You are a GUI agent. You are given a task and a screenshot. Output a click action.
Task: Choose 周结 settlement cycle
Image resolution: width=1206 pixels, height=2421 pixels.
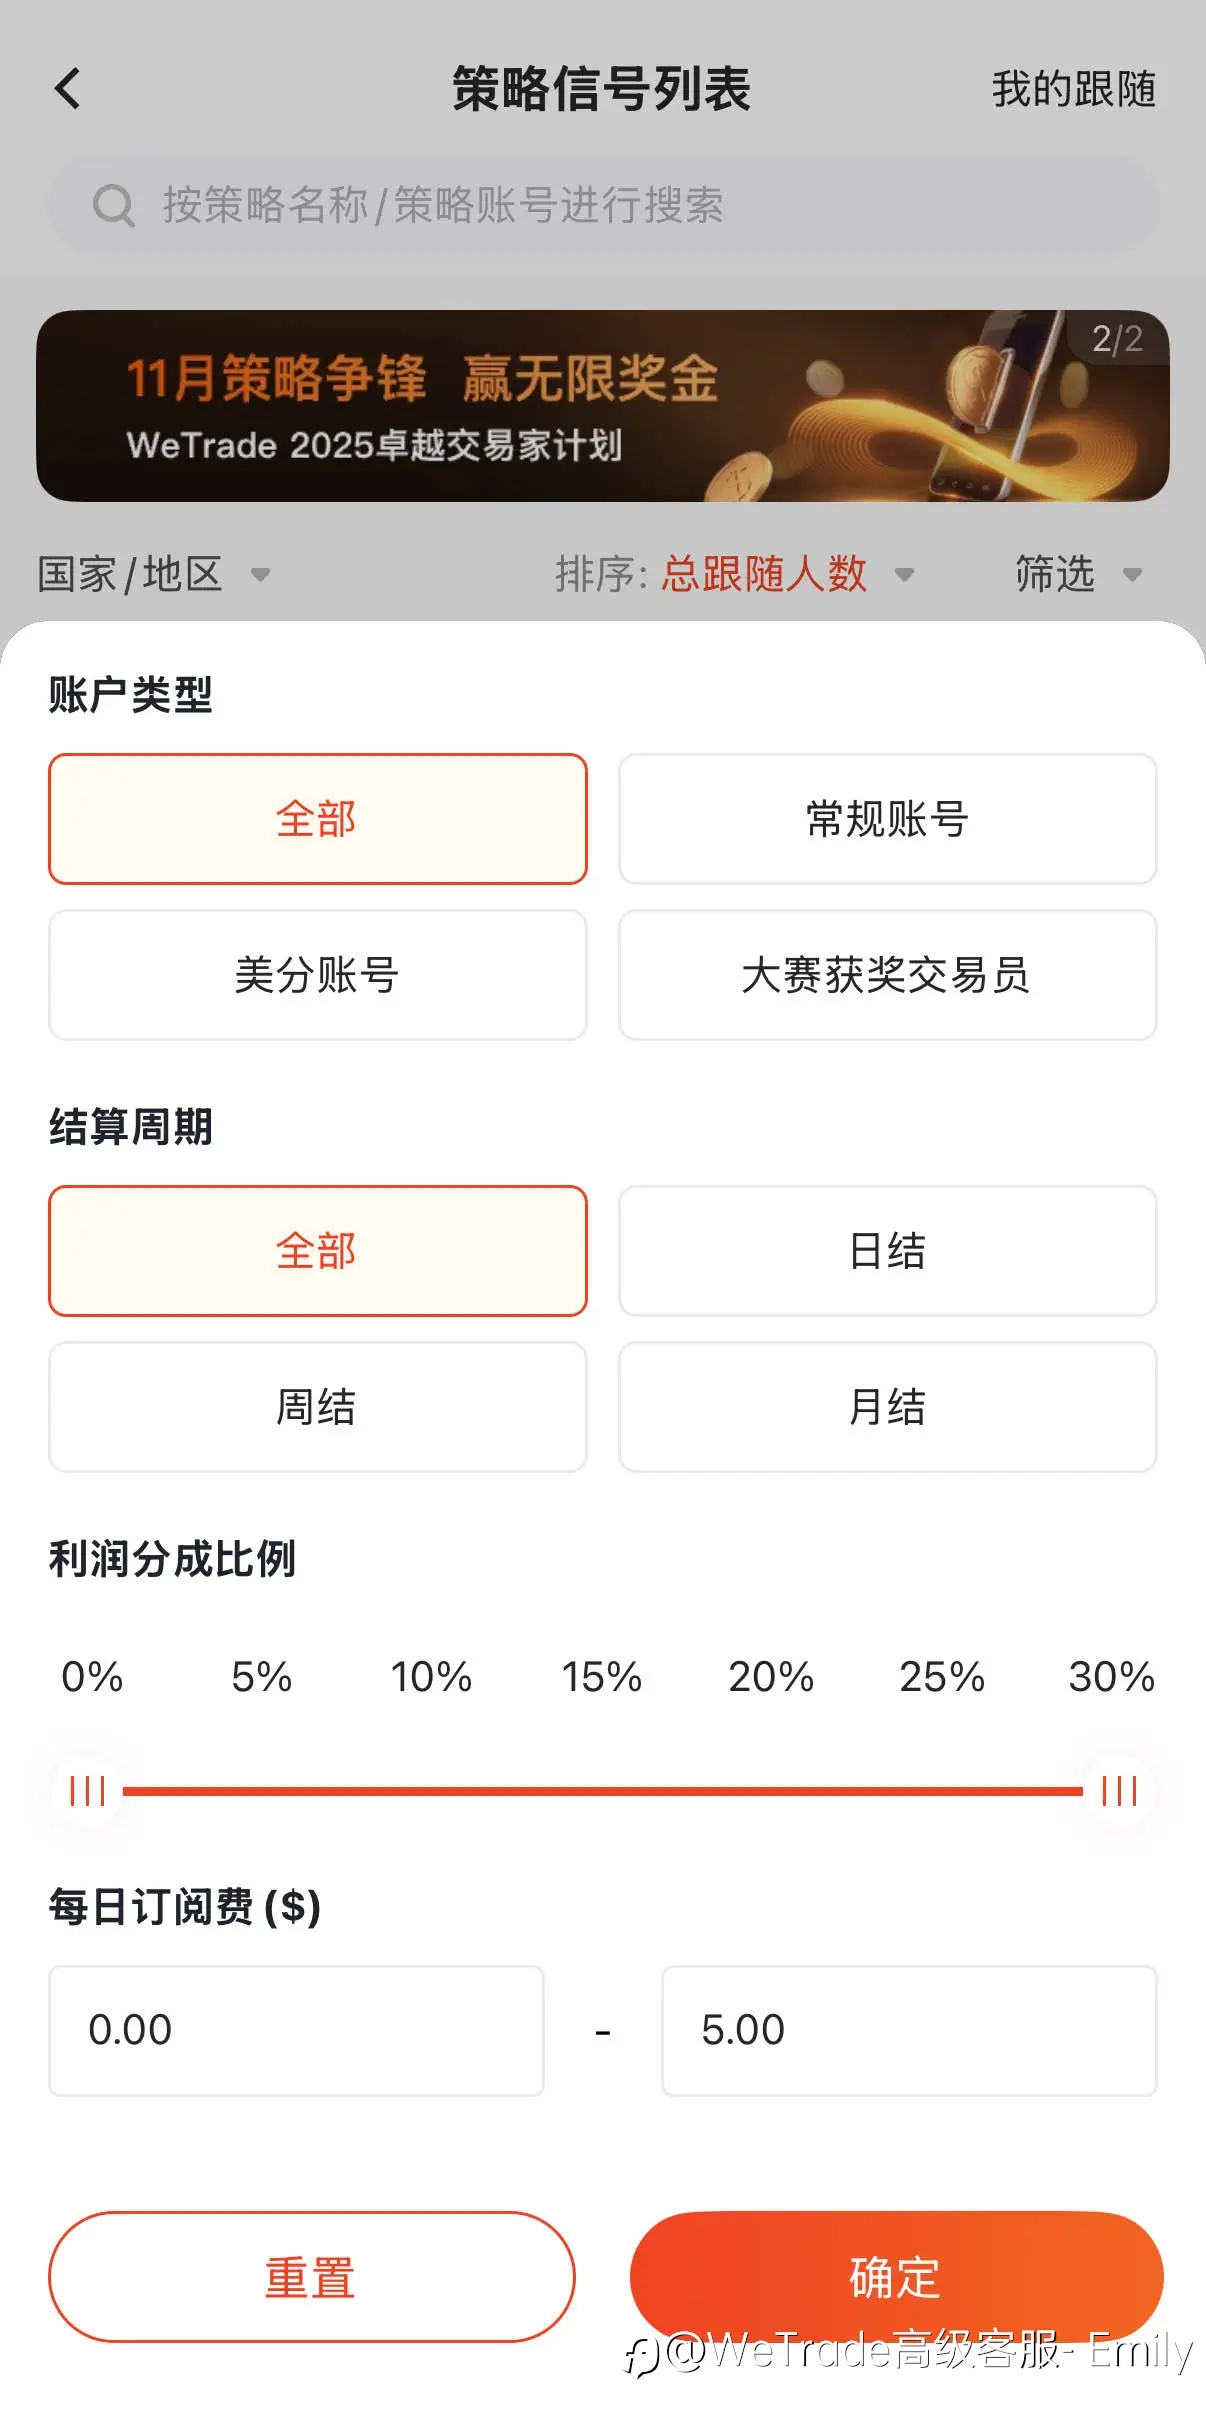tap(317, 1407)
